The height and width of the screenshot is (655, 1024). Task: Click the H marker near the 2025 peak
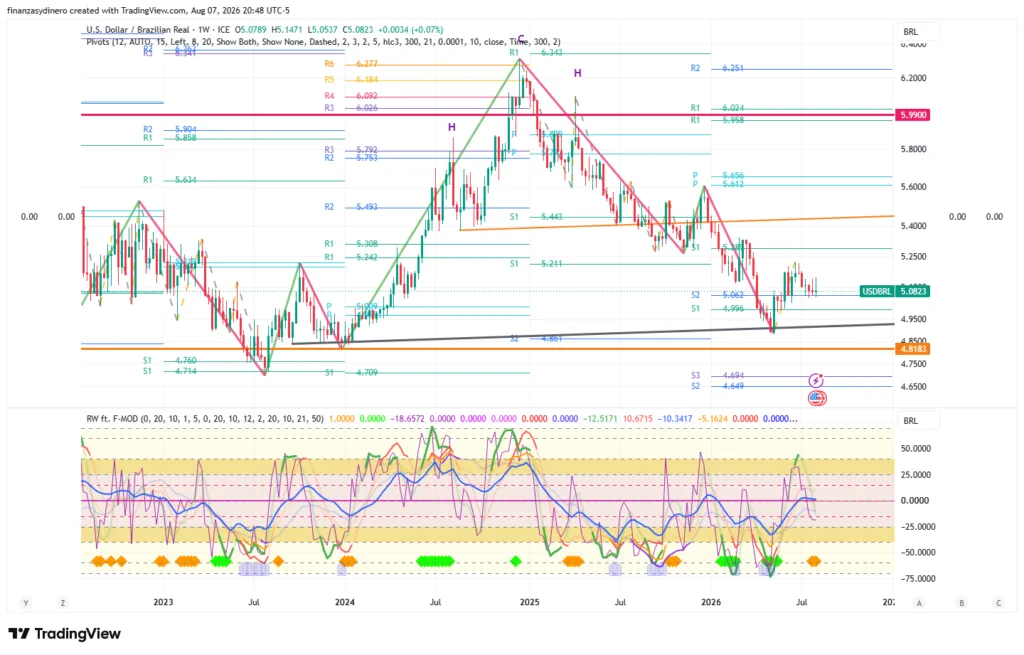click(x=577, y=73)
